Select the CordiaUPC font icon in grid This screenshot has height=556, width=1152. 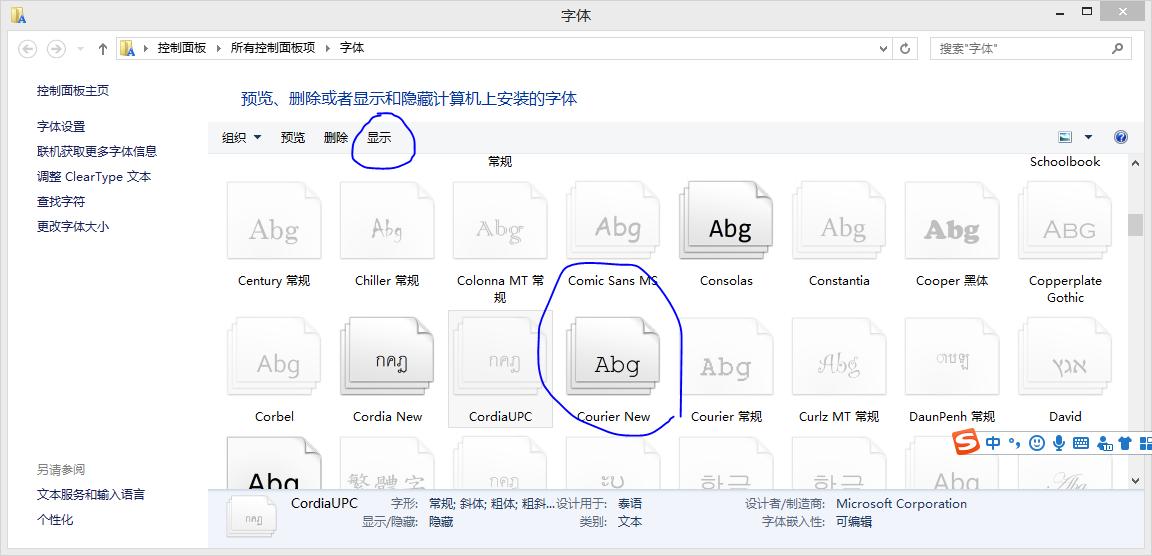coord(500,356)
